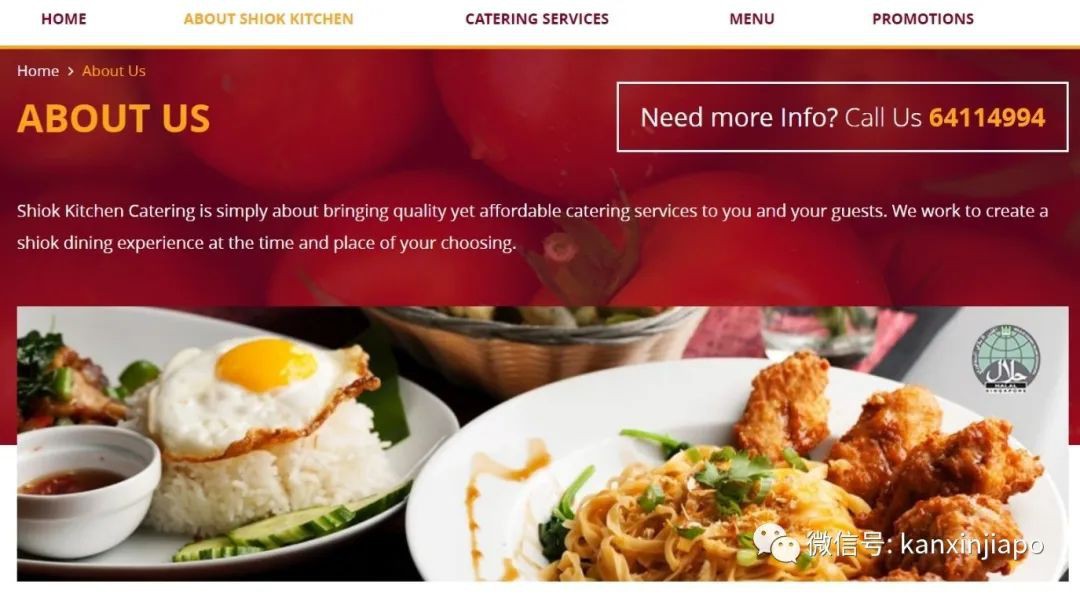Image resolution: width=1080 pixels, height=595 pixels.
Task: Open the HOME navigation menu item
Action: [x=63, y=19]
